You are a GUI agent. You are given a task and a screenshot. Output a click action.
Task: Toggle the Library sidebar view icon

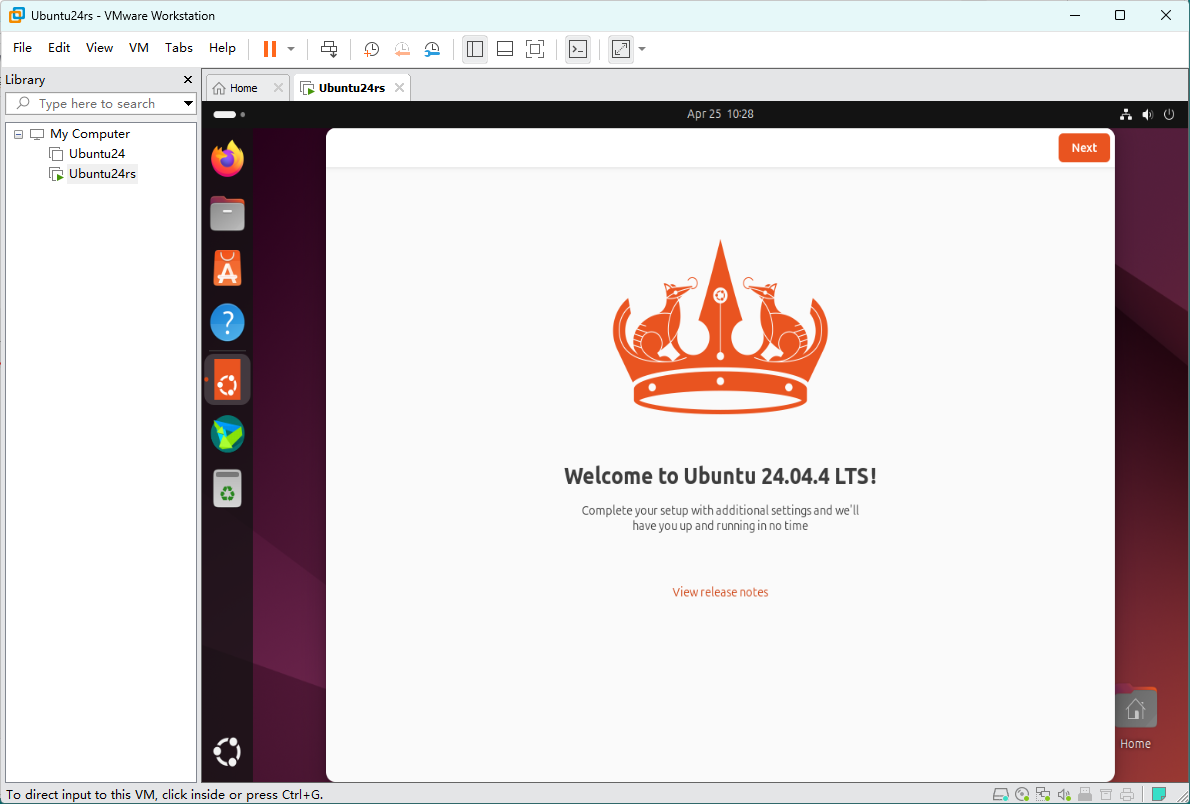pyautogui.click(x=475, y=49)
